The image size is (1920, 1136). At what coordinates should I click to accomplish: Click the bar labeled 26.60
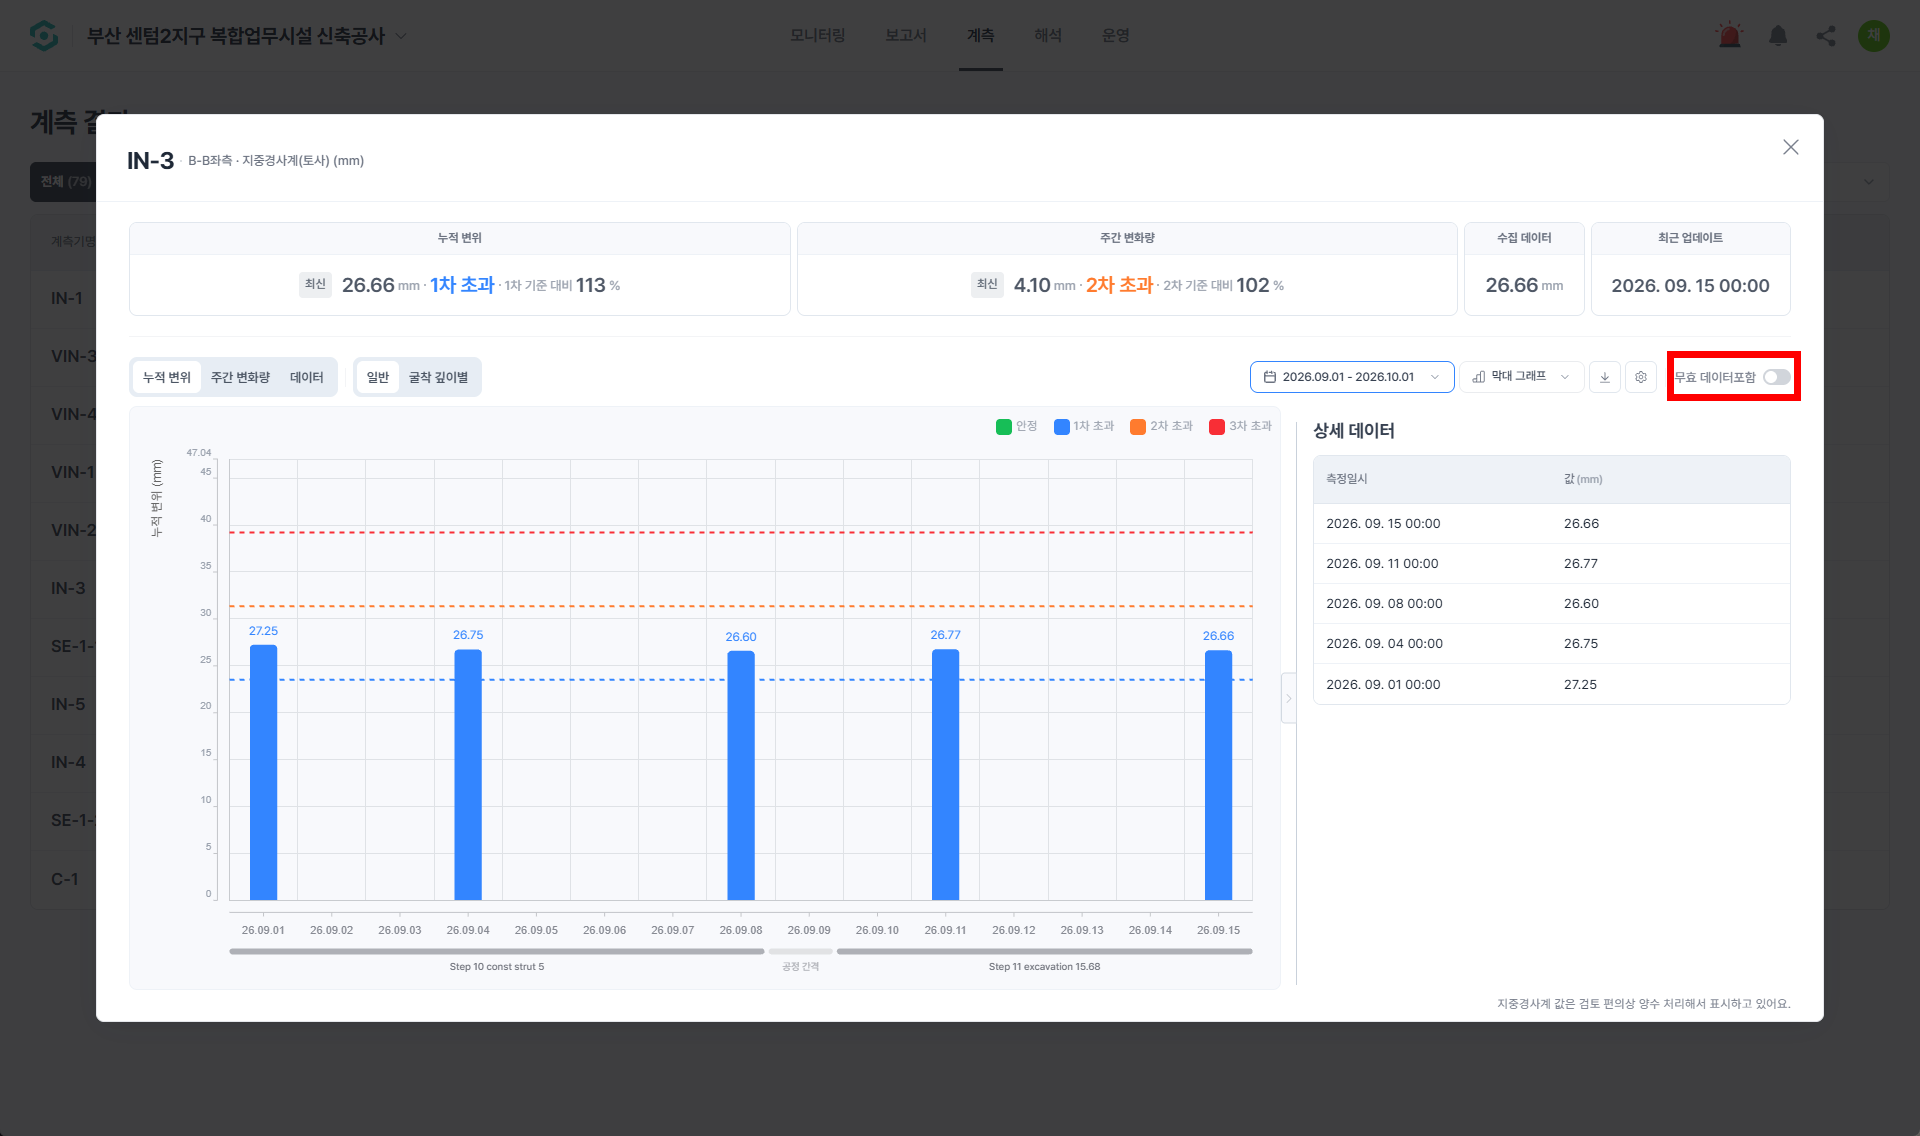click(741, 775)
